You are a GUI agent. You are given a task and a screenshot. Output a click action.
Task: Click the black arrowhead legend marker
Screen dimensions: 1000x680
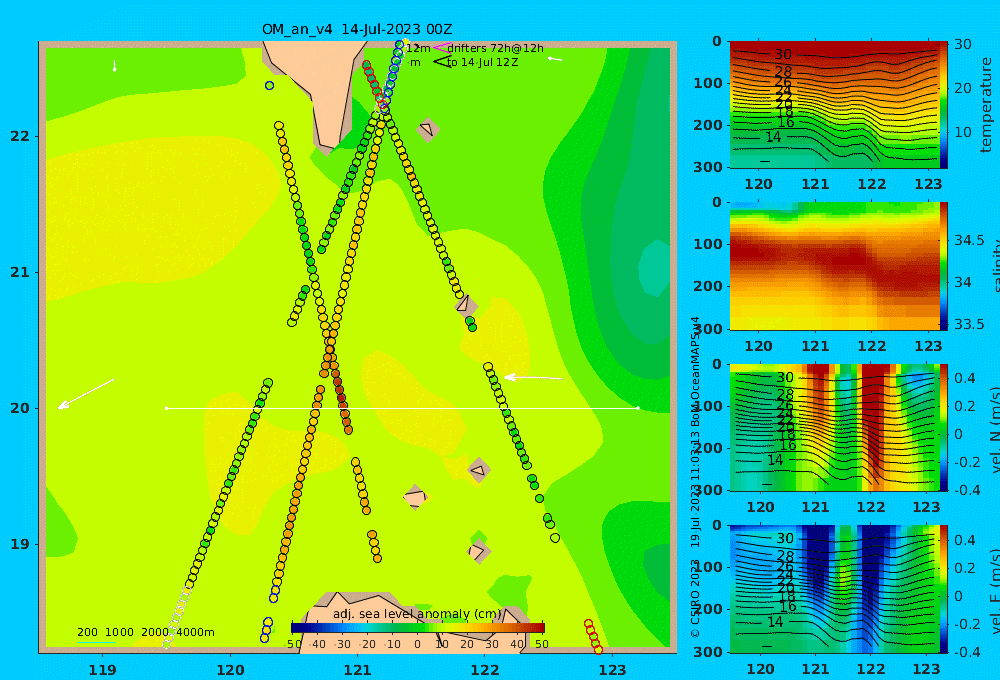tap(442, 62)
